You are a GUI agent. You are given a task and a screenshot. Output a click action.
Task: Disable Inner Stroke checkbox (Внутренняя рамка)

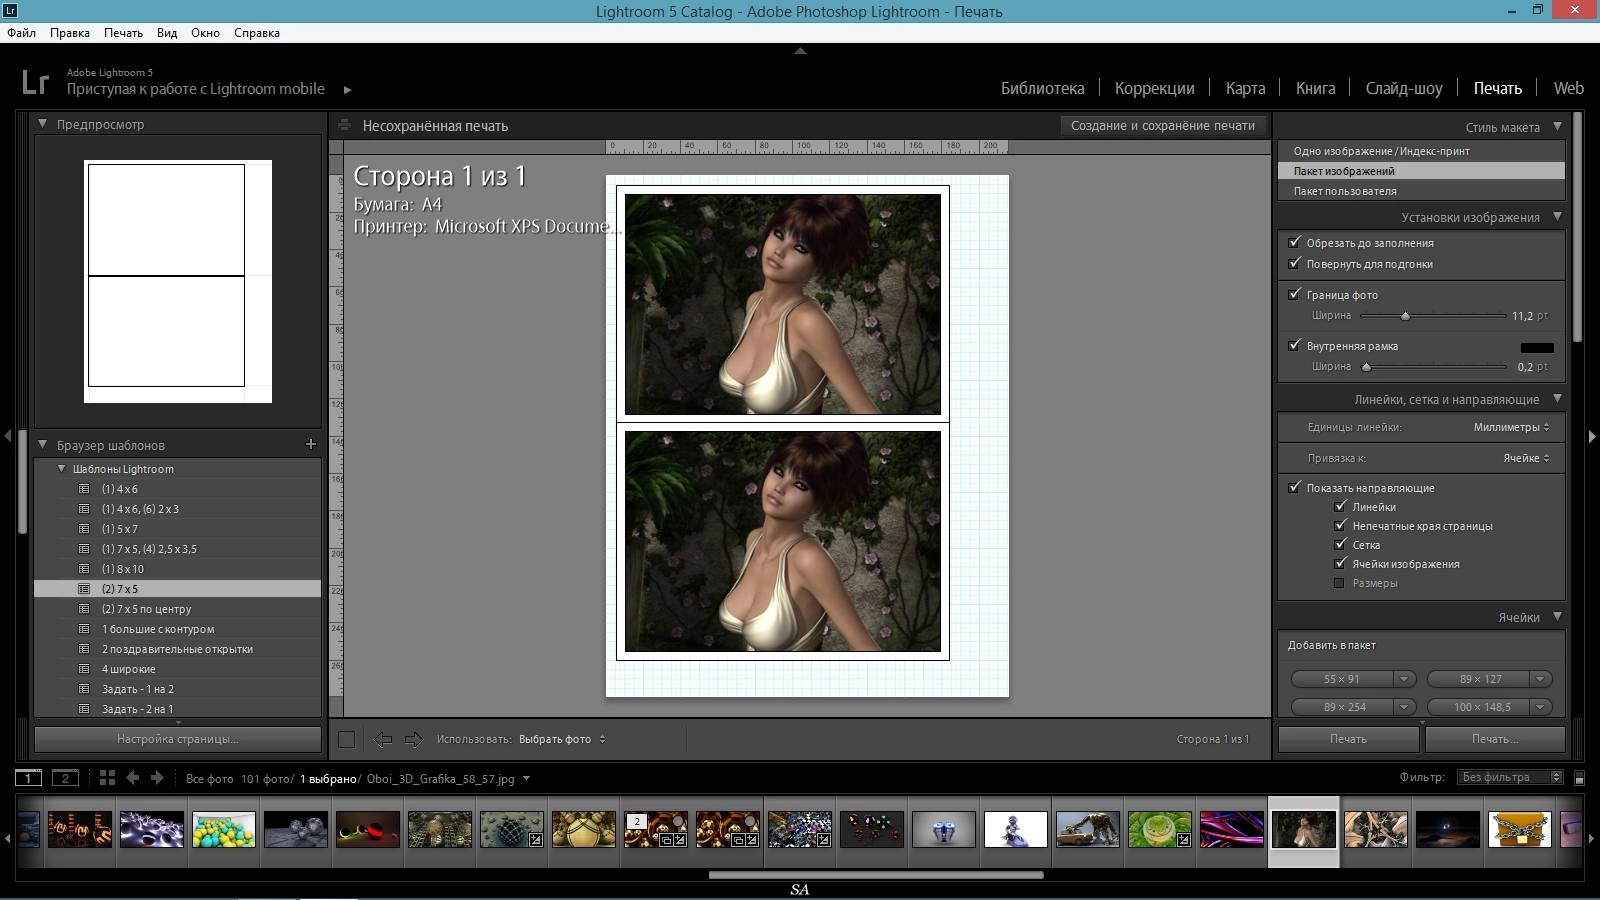pyautogui.click(x=1295, y=345)
